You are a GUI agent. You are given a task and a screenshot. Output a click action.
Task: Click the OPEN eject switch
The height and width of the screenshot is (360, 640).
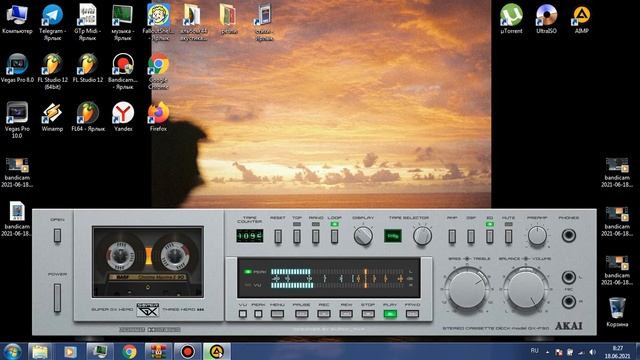coord(58,236)
